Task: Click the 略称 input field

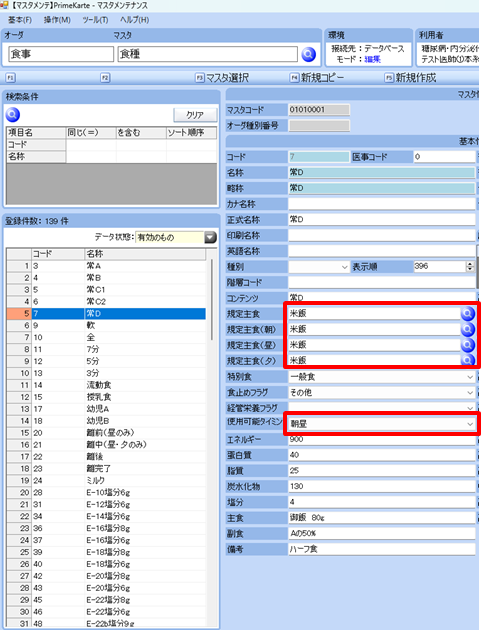Action: (x=382, y=188)
